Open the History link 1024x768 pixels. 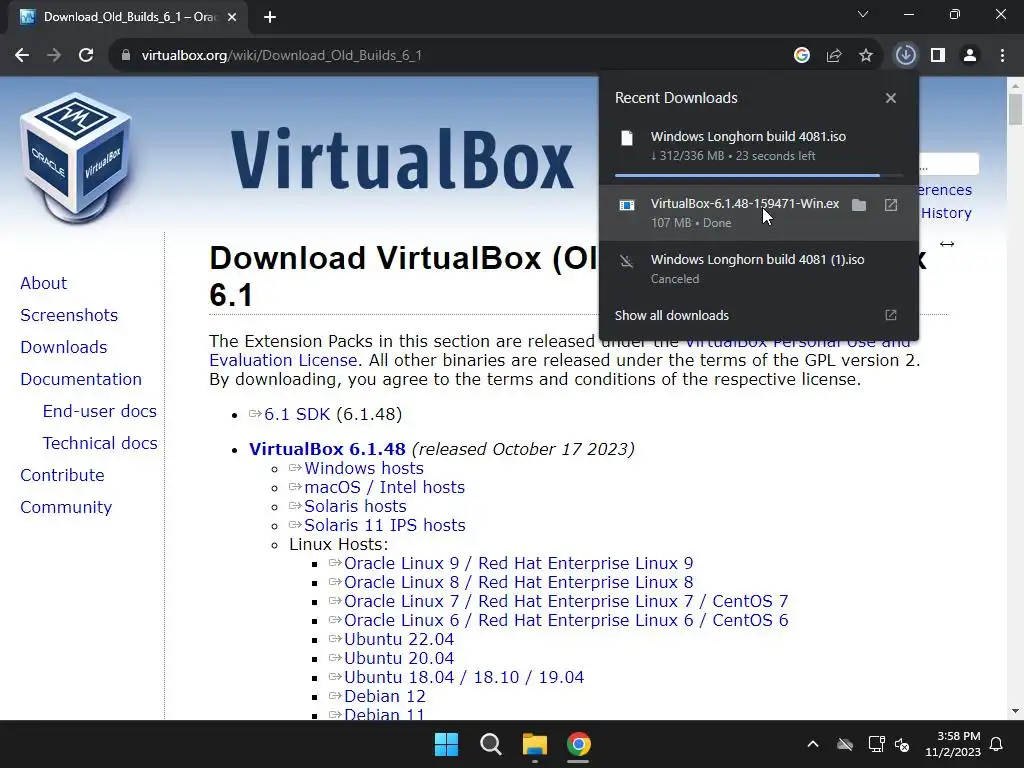point(946,213)
